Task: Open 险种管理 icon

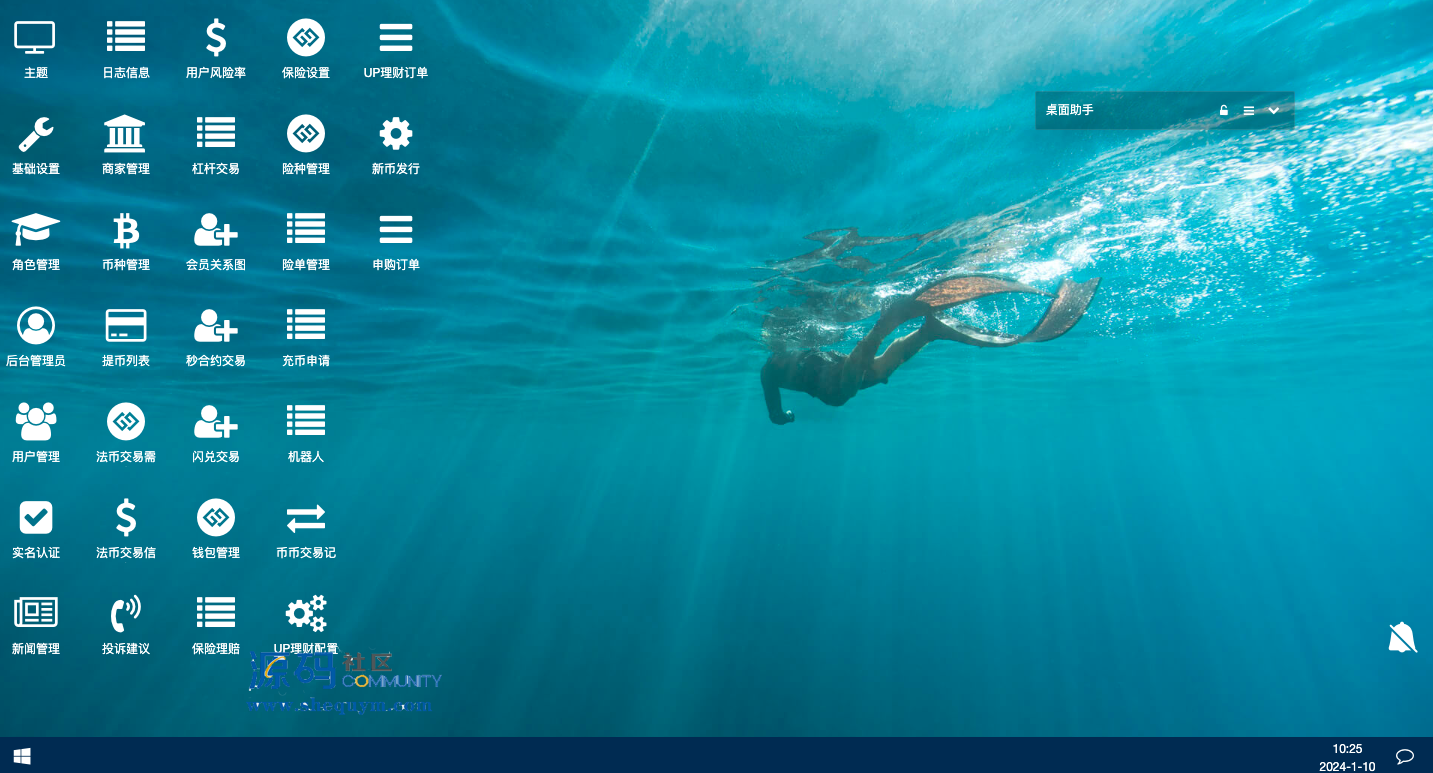Action: tap(306, 134)
